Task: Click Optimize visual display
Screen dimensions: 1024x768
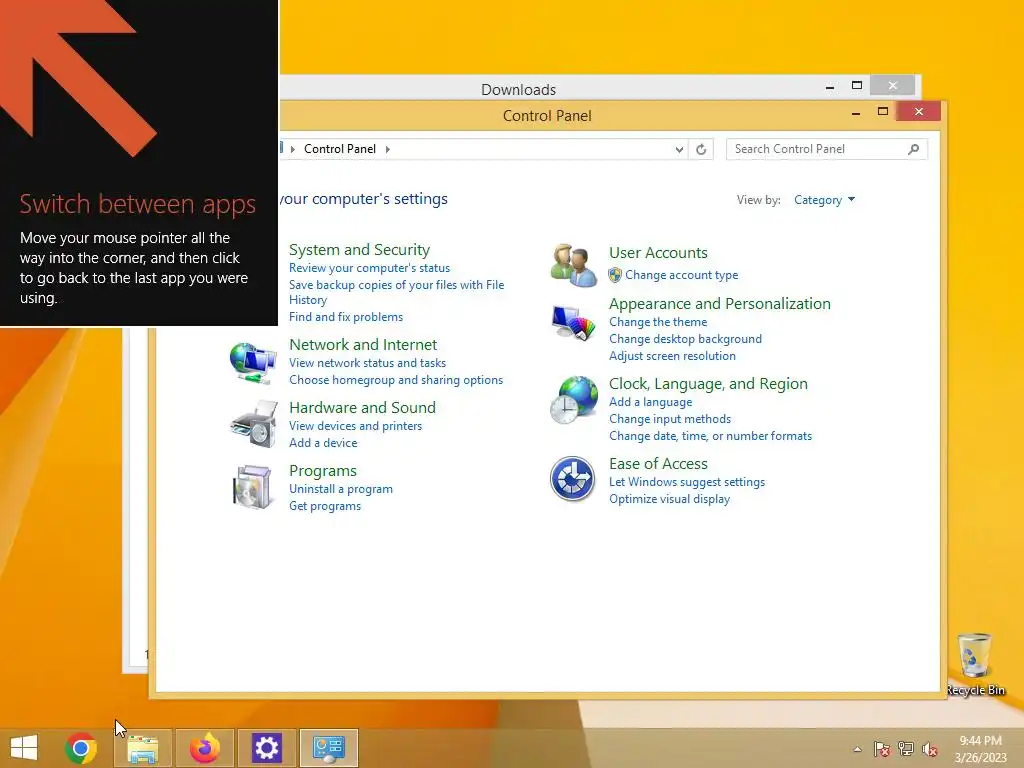Action: [x=669, y=499]
